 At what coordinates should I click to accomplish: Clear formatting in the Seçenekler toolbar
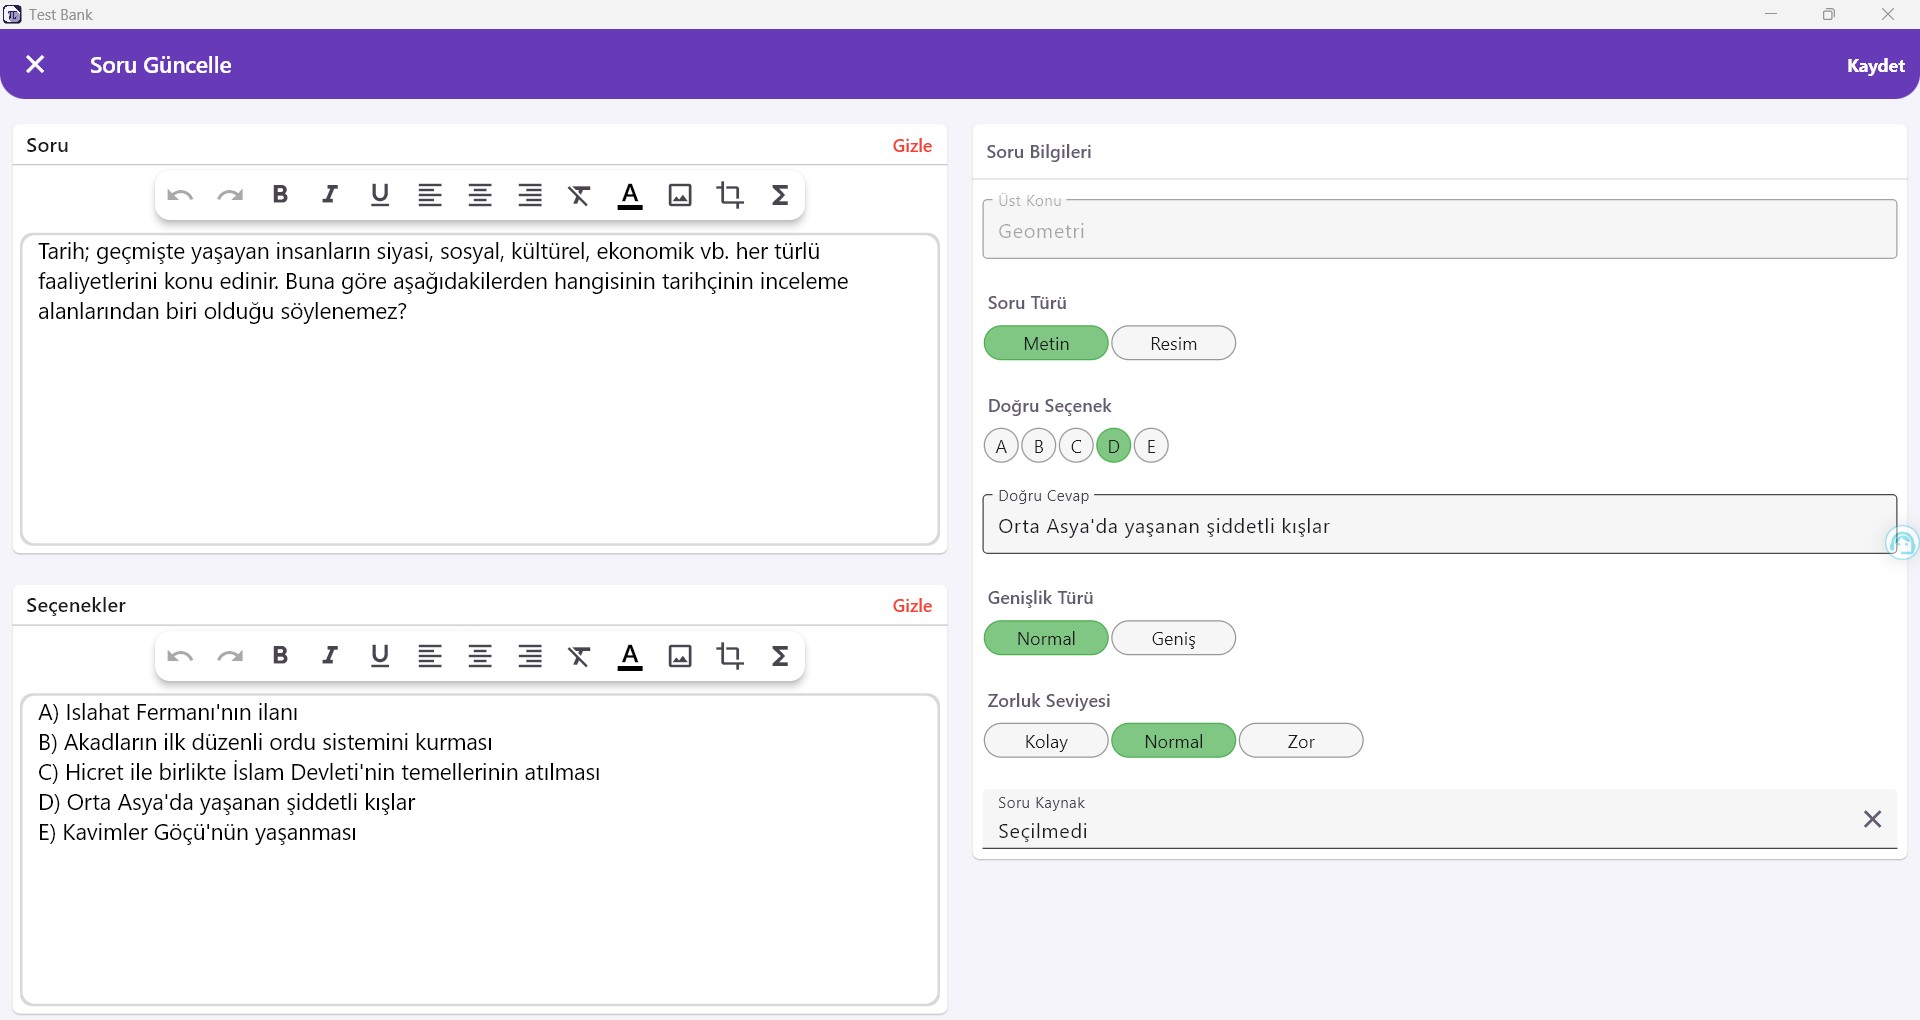click(x=580, y=656)
